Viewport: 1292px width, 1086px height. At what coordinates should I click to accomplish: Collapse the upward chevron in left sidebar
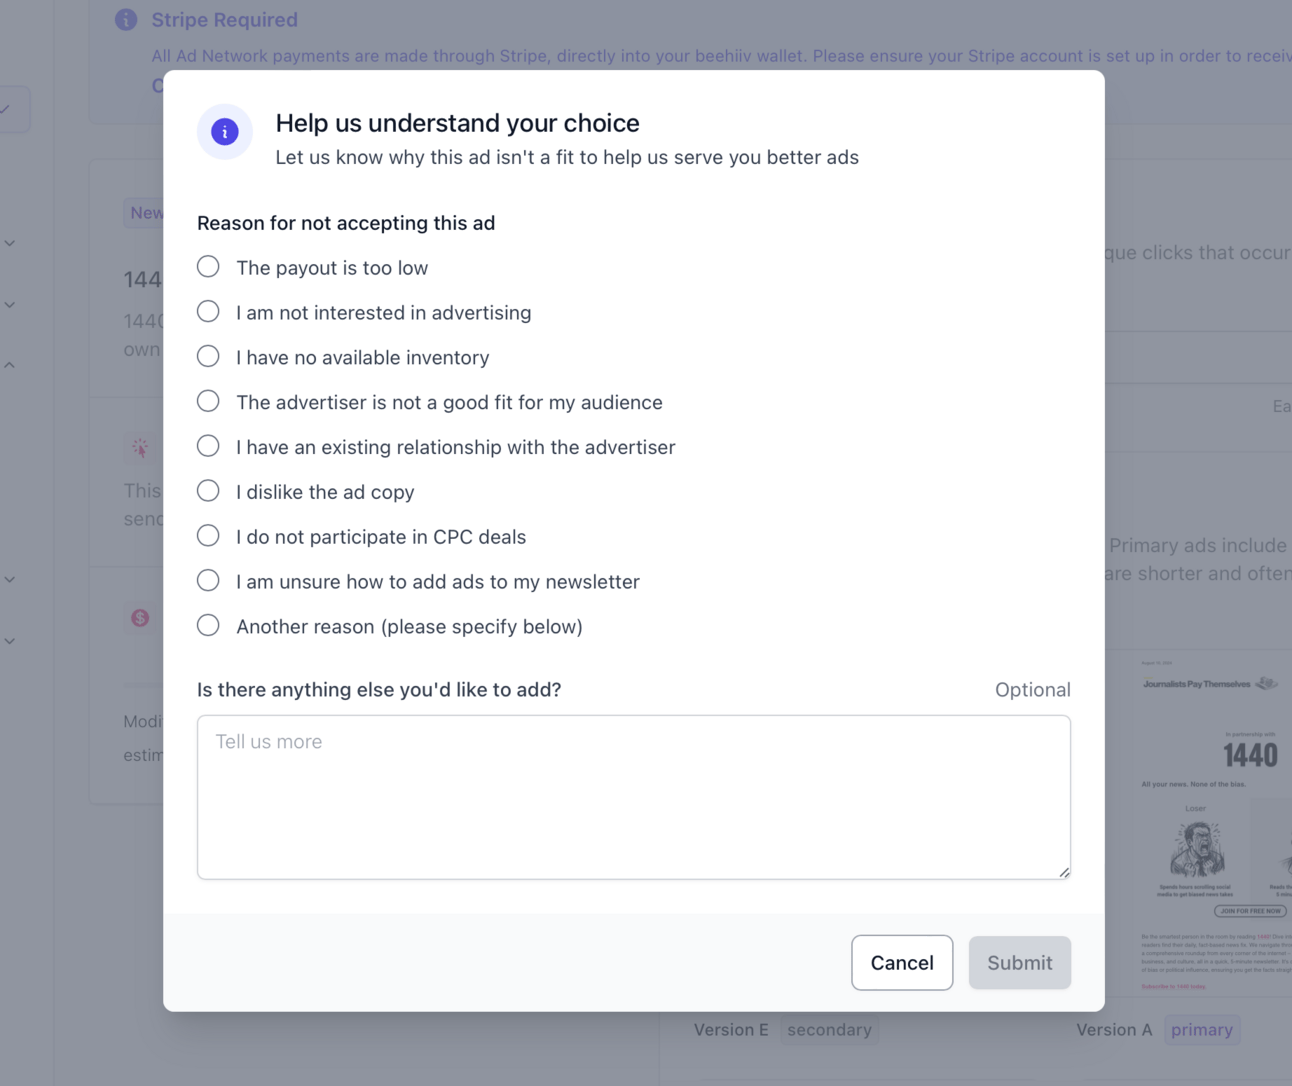9,366
